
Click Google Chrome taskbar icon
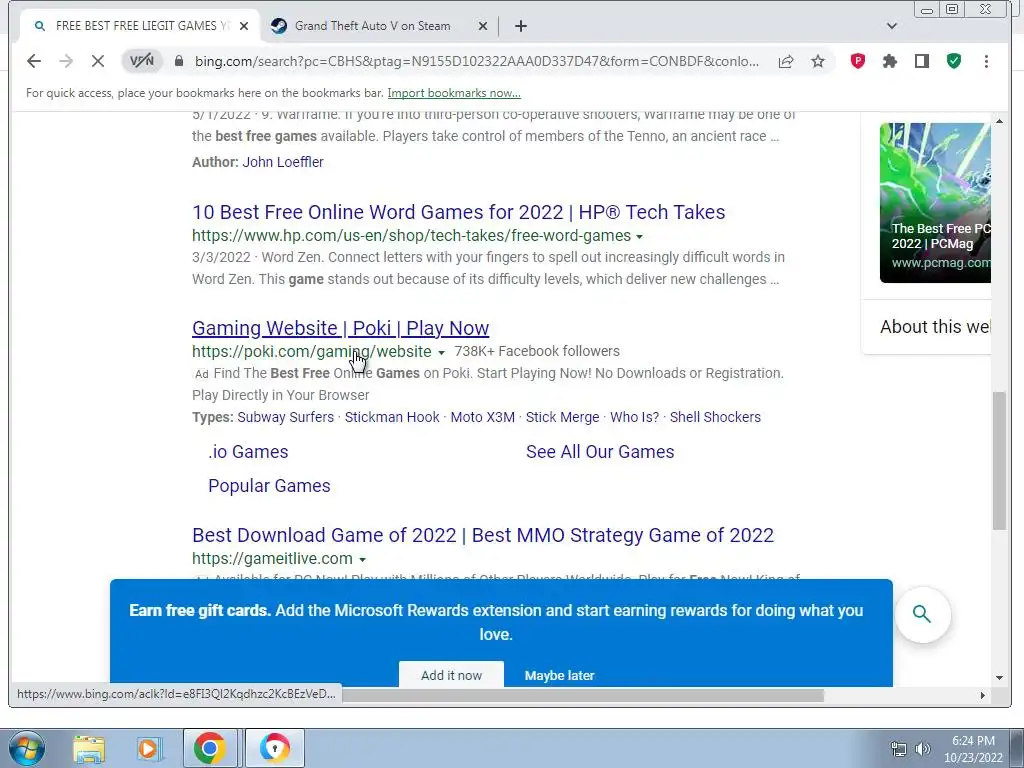(210, 748)
